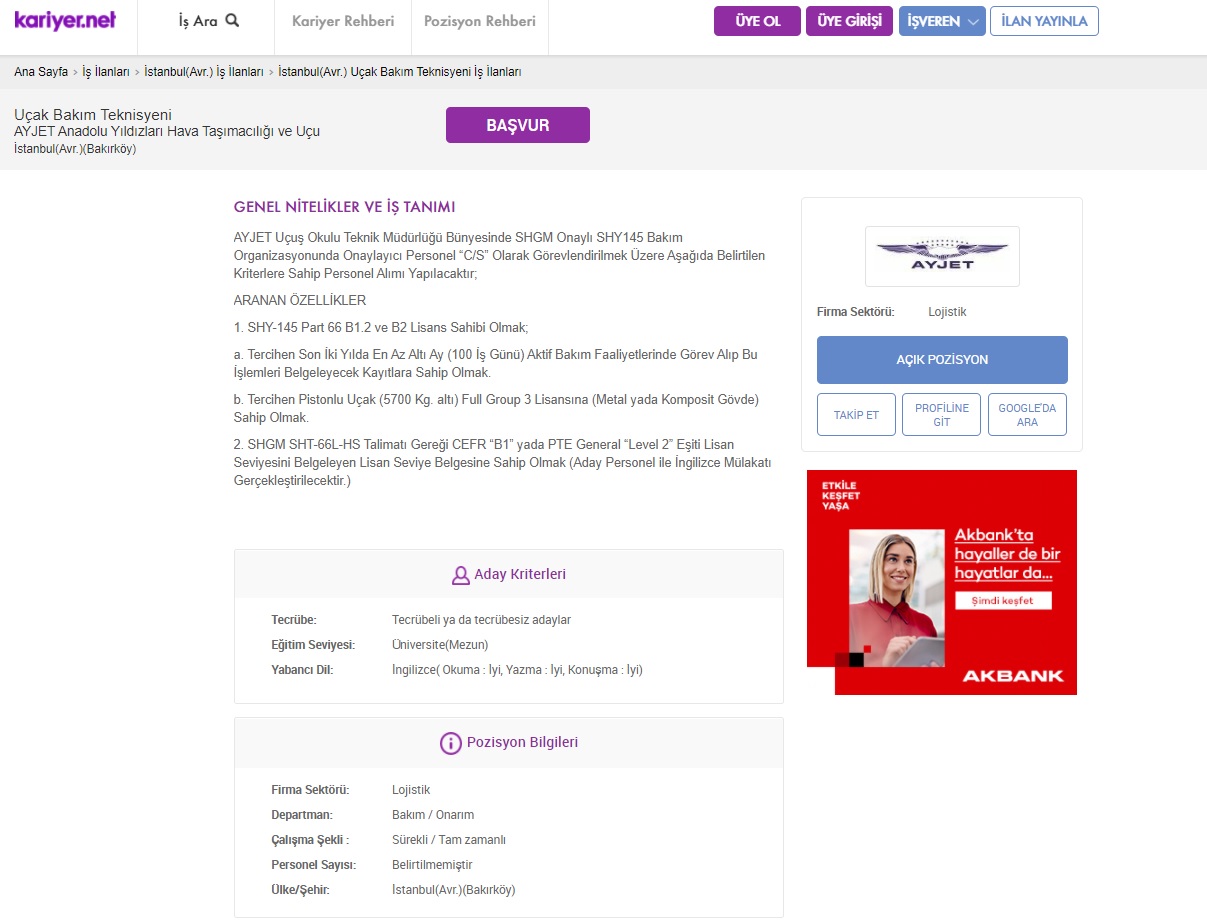Click 'Tecrübeli ya da tecrübesiz adaylar' value
1207x923 pixels.
coord(481,620)
